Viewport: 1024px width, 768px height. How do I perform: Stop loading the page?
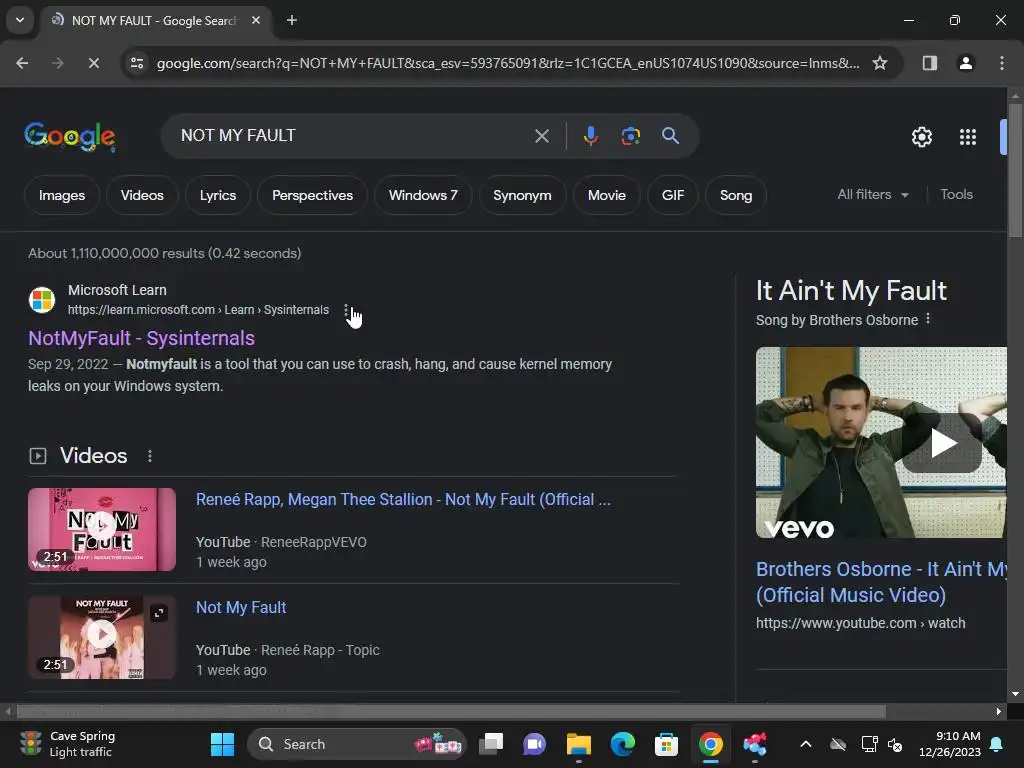coord(93,63)
